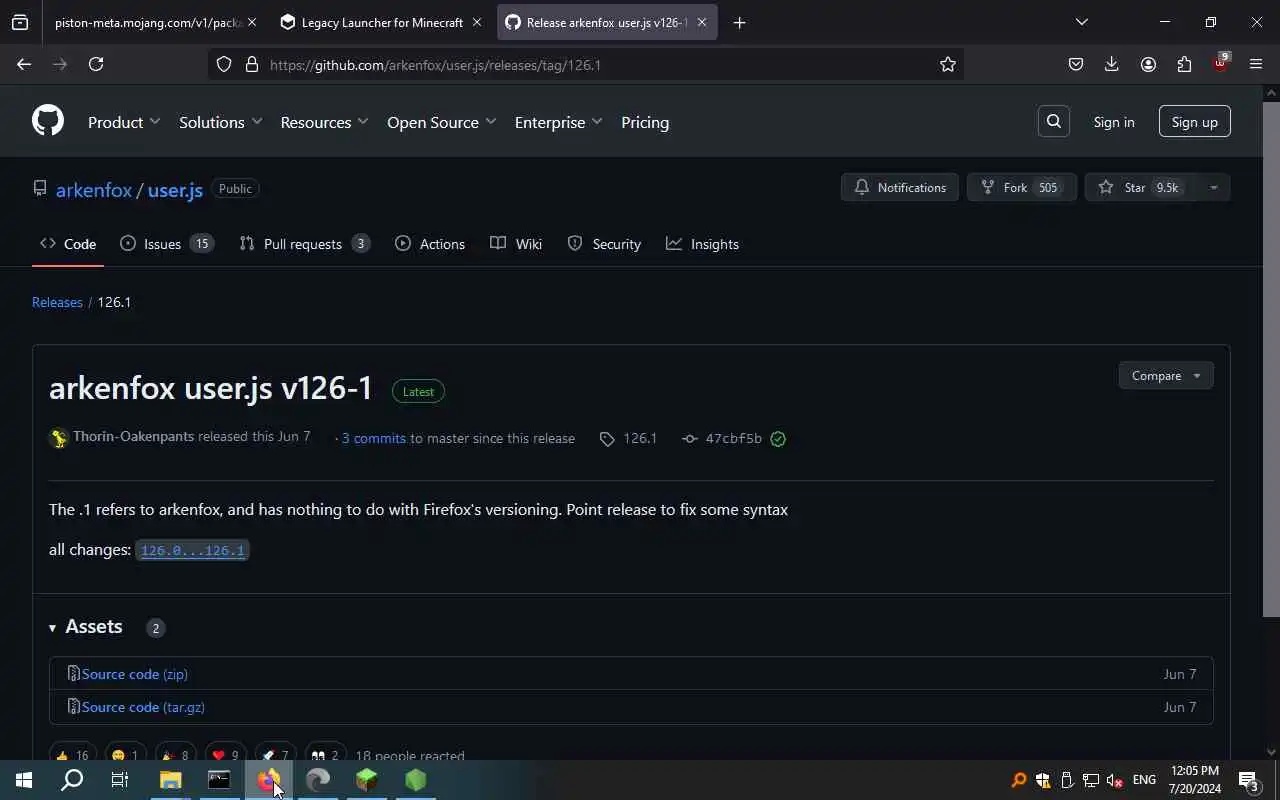Open Task View on taskbar
1280x800 pixels.
[120, 780]
